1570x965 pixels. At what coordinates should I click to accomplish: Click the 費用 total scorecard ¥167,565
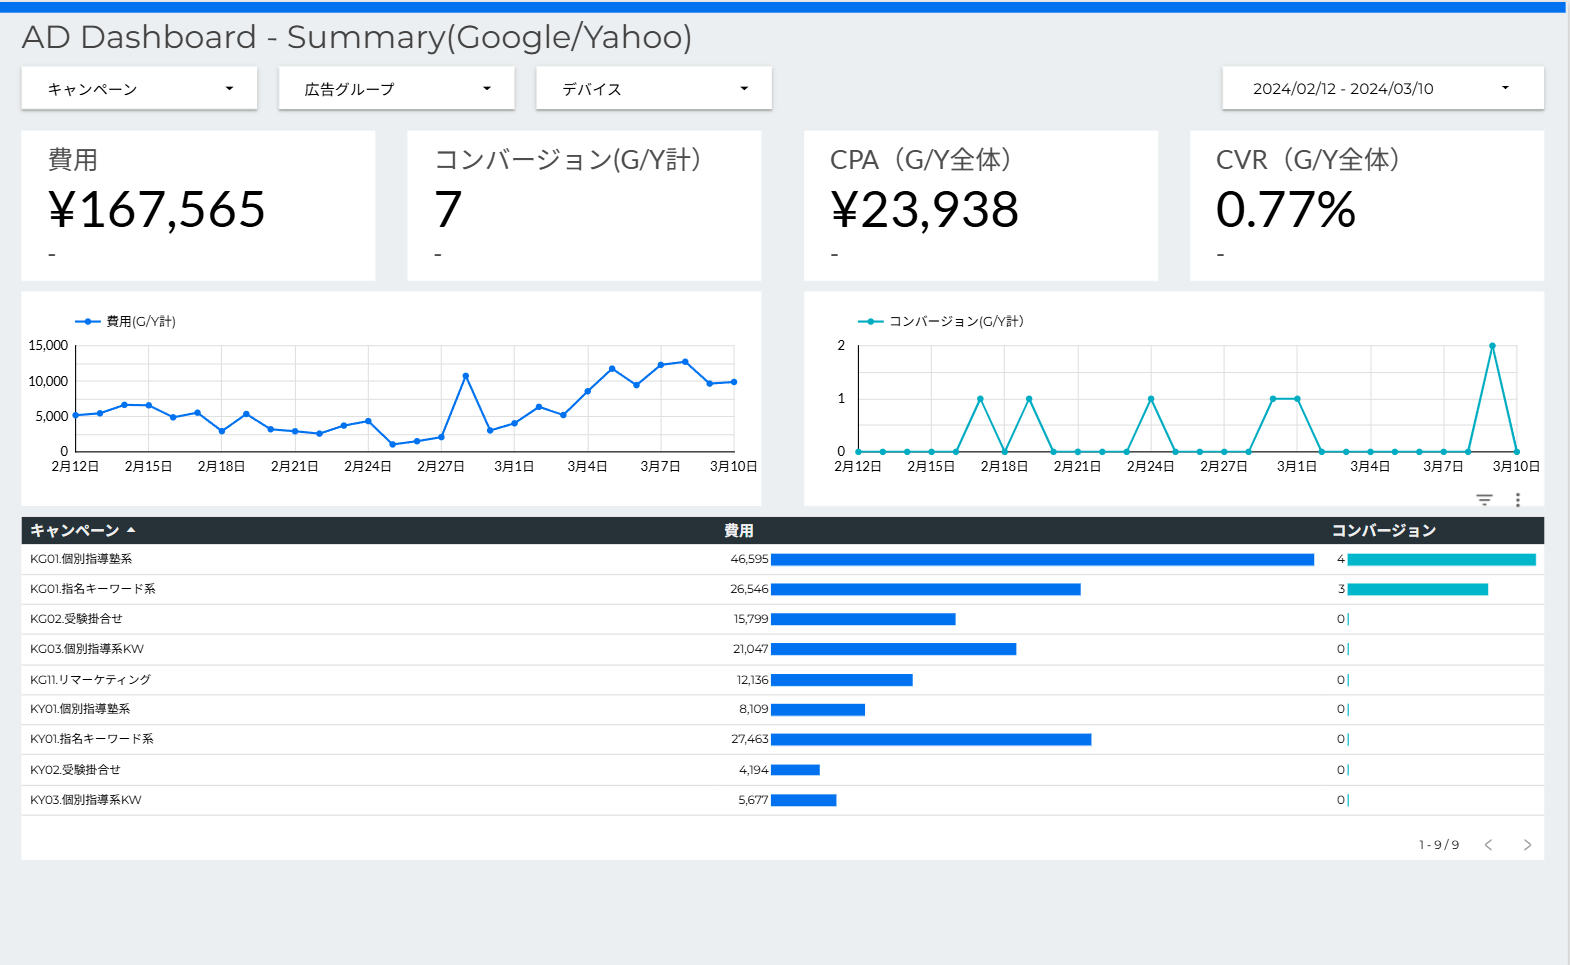(x=198, y=206)
